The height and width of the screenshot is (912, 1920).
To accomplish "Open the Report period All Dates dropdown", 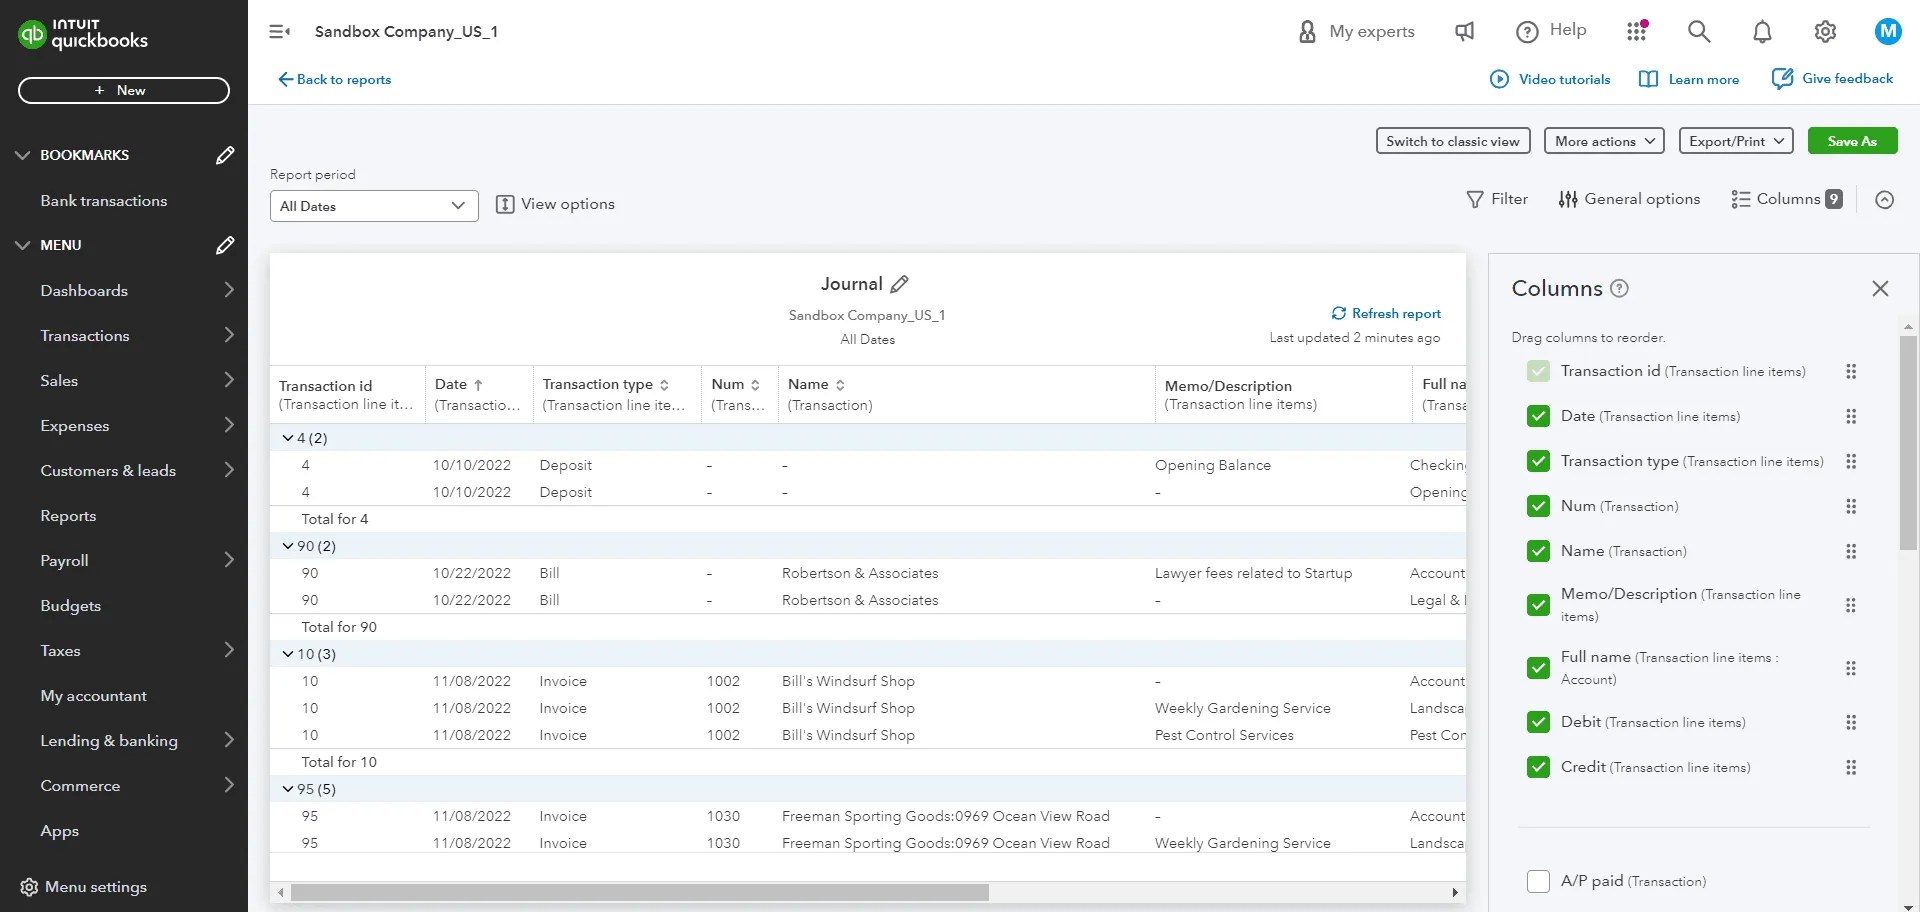I will tap(374, 206).
